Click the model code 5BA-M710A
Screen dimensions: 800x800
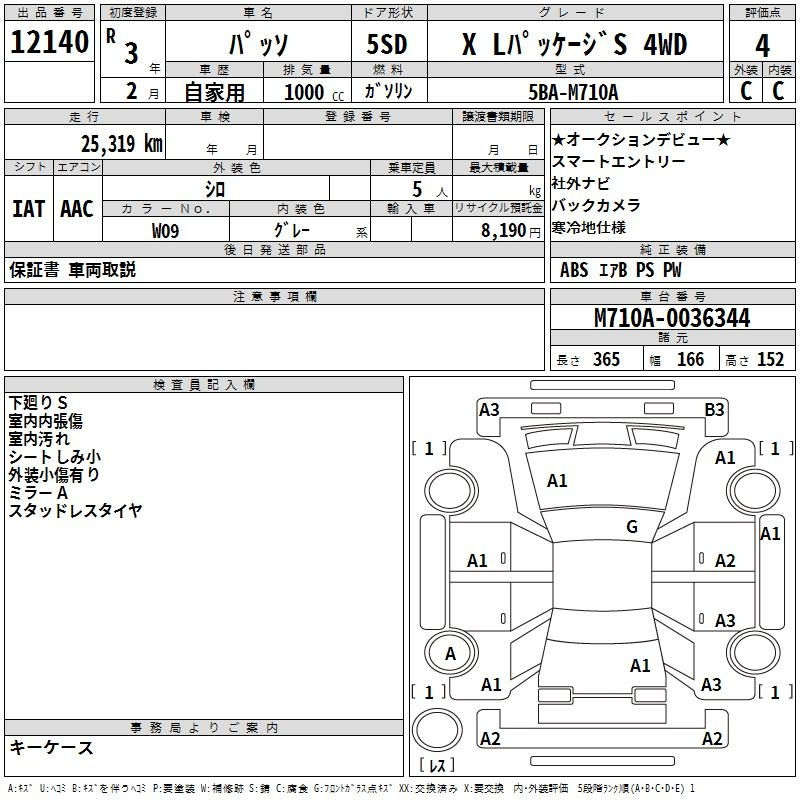(x=574, y=93)
